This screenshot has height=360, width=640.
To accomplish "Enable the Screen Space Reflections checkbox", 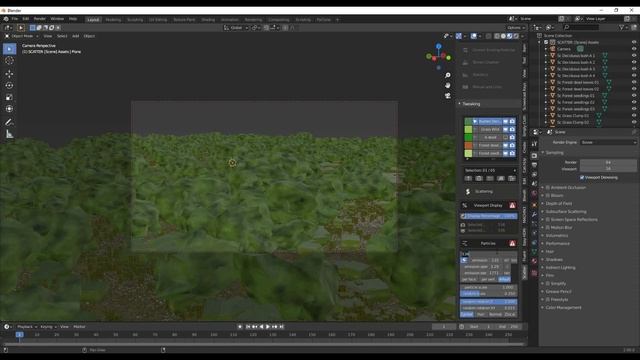I will click(x=548, y=220).
